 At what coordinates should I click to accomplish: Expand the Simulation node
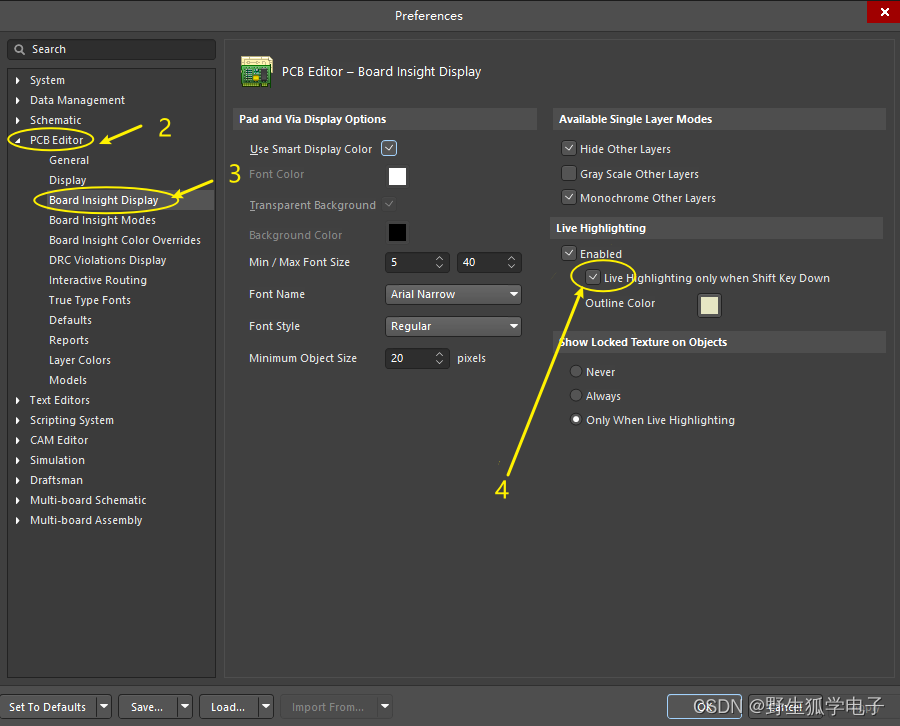click(18, 461)
